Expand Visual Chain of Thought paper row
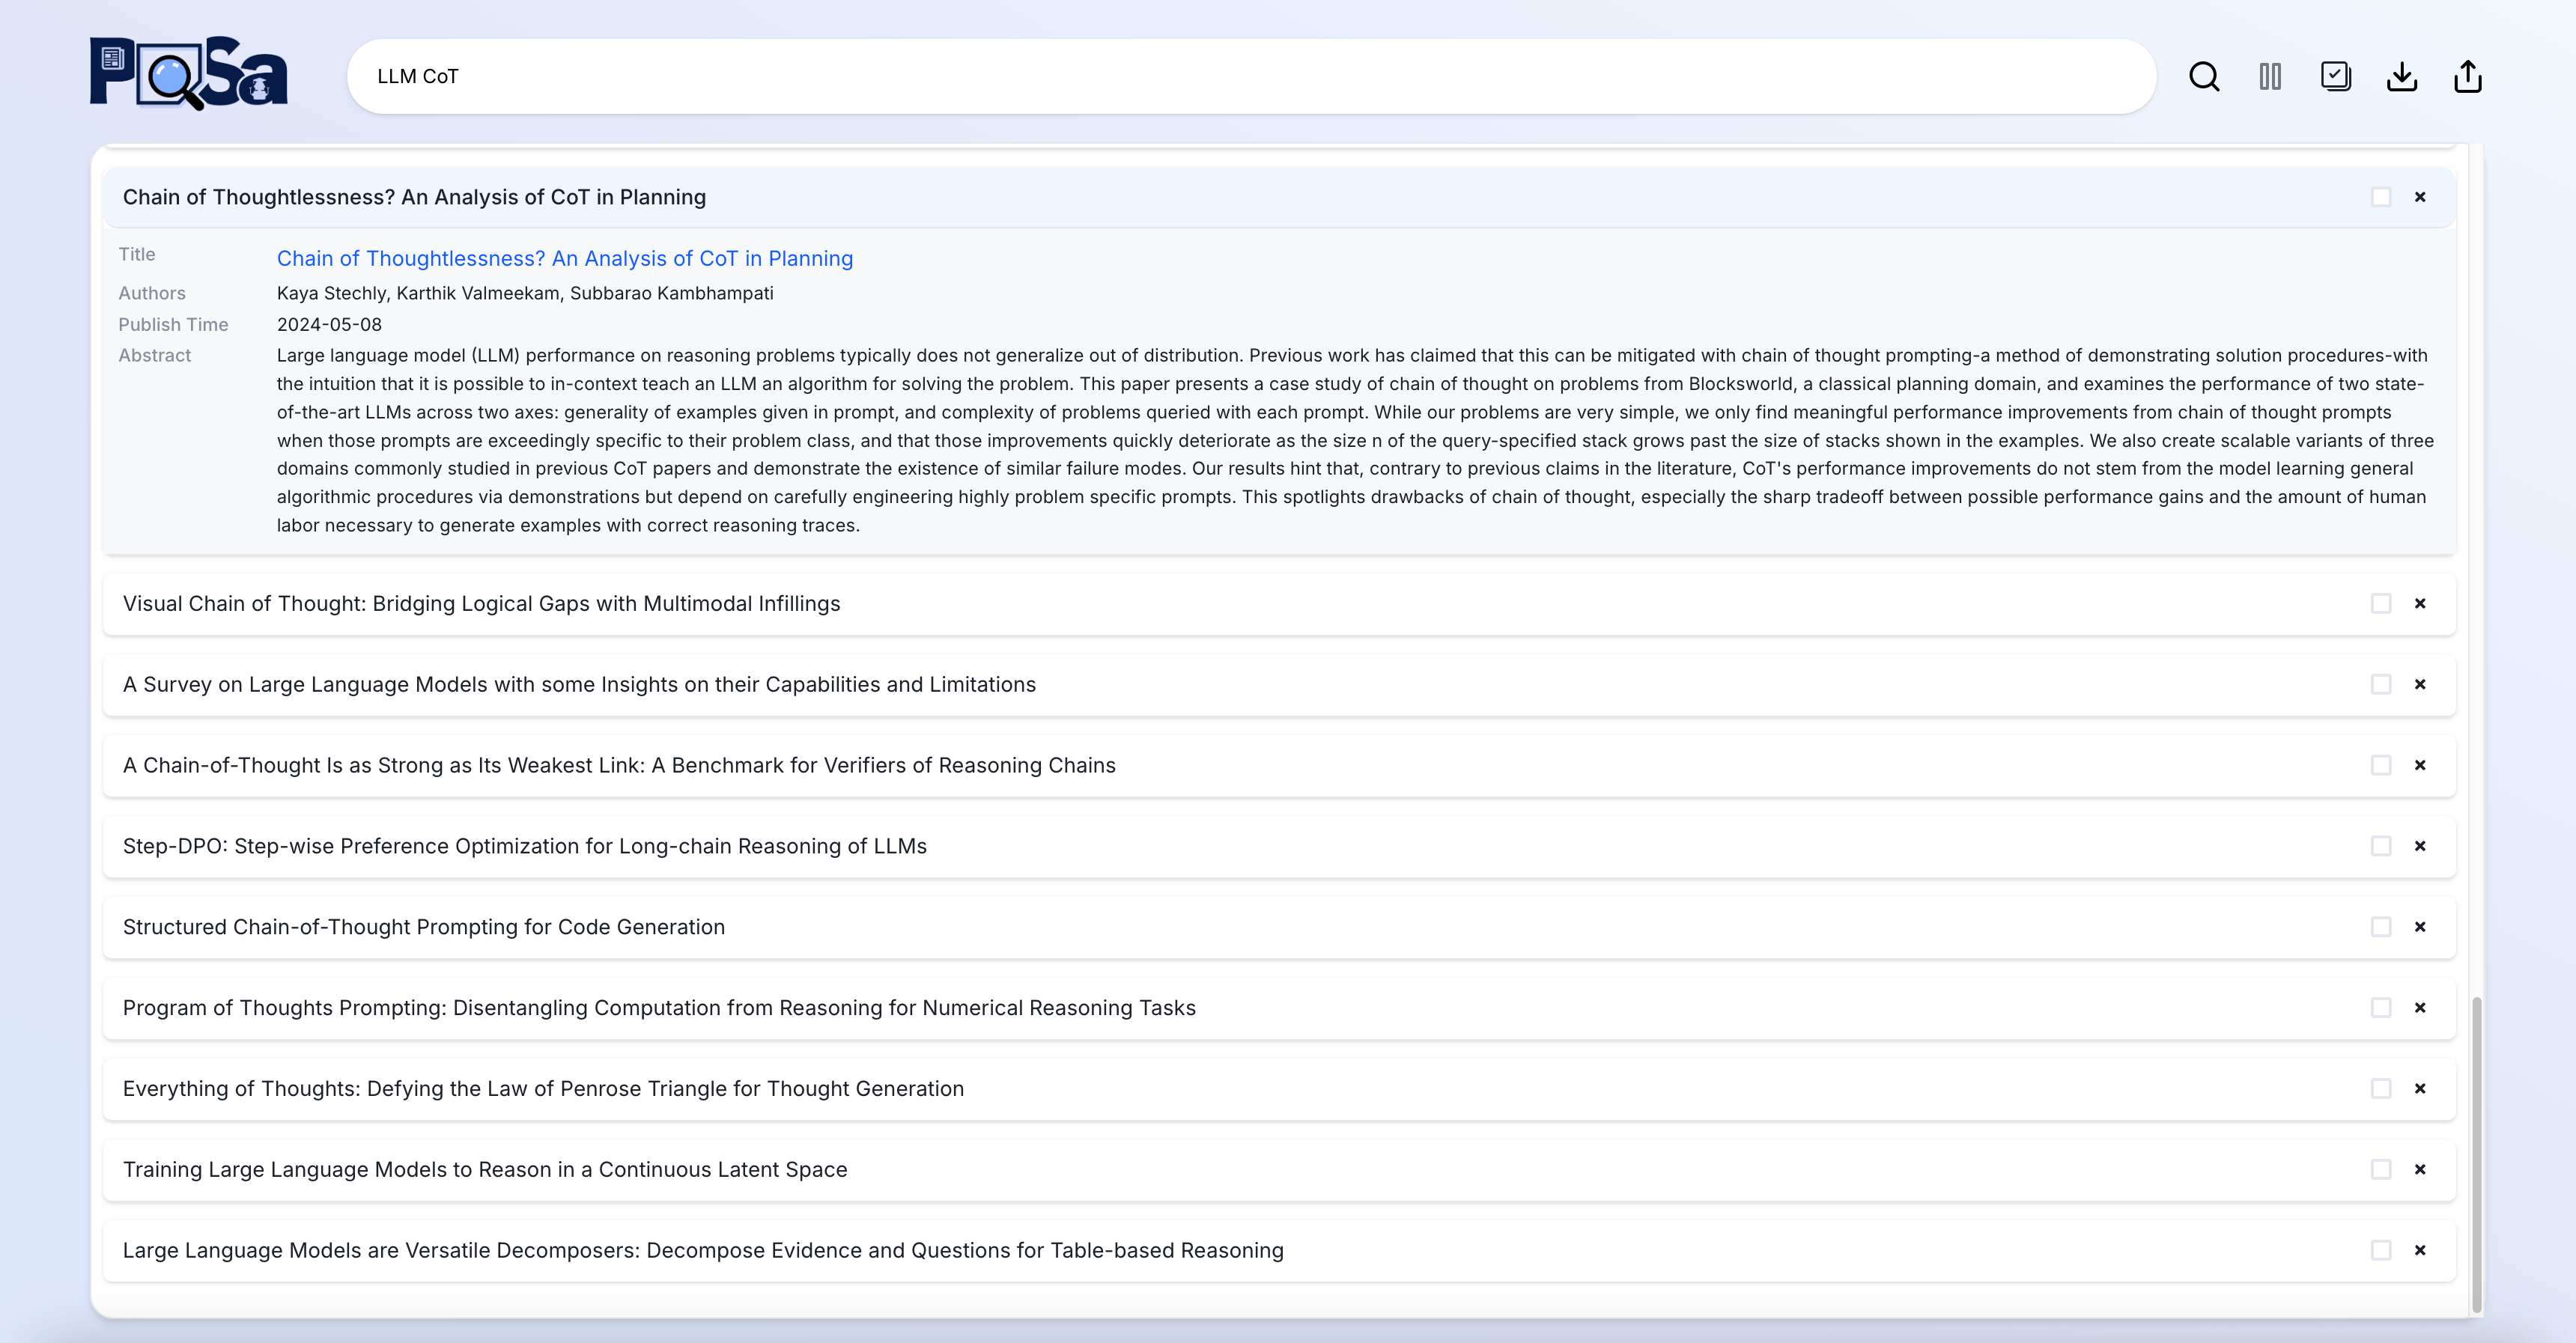The width and height of the screenshot is (2576, 1343). coord(1279,603)
